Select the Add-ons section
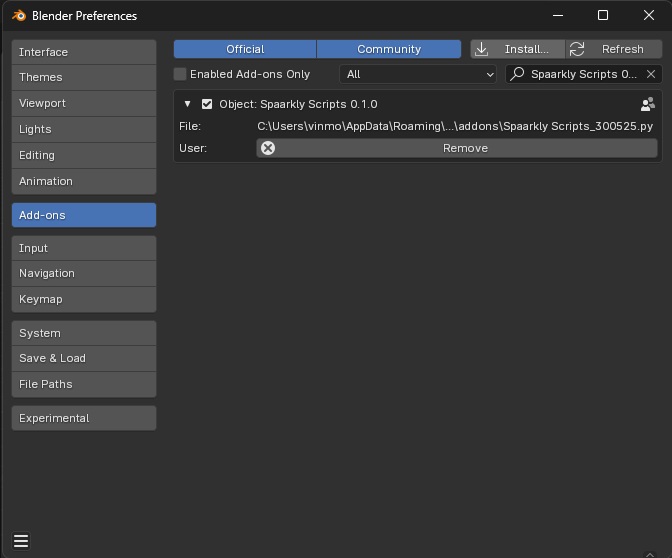 [84, 215]
